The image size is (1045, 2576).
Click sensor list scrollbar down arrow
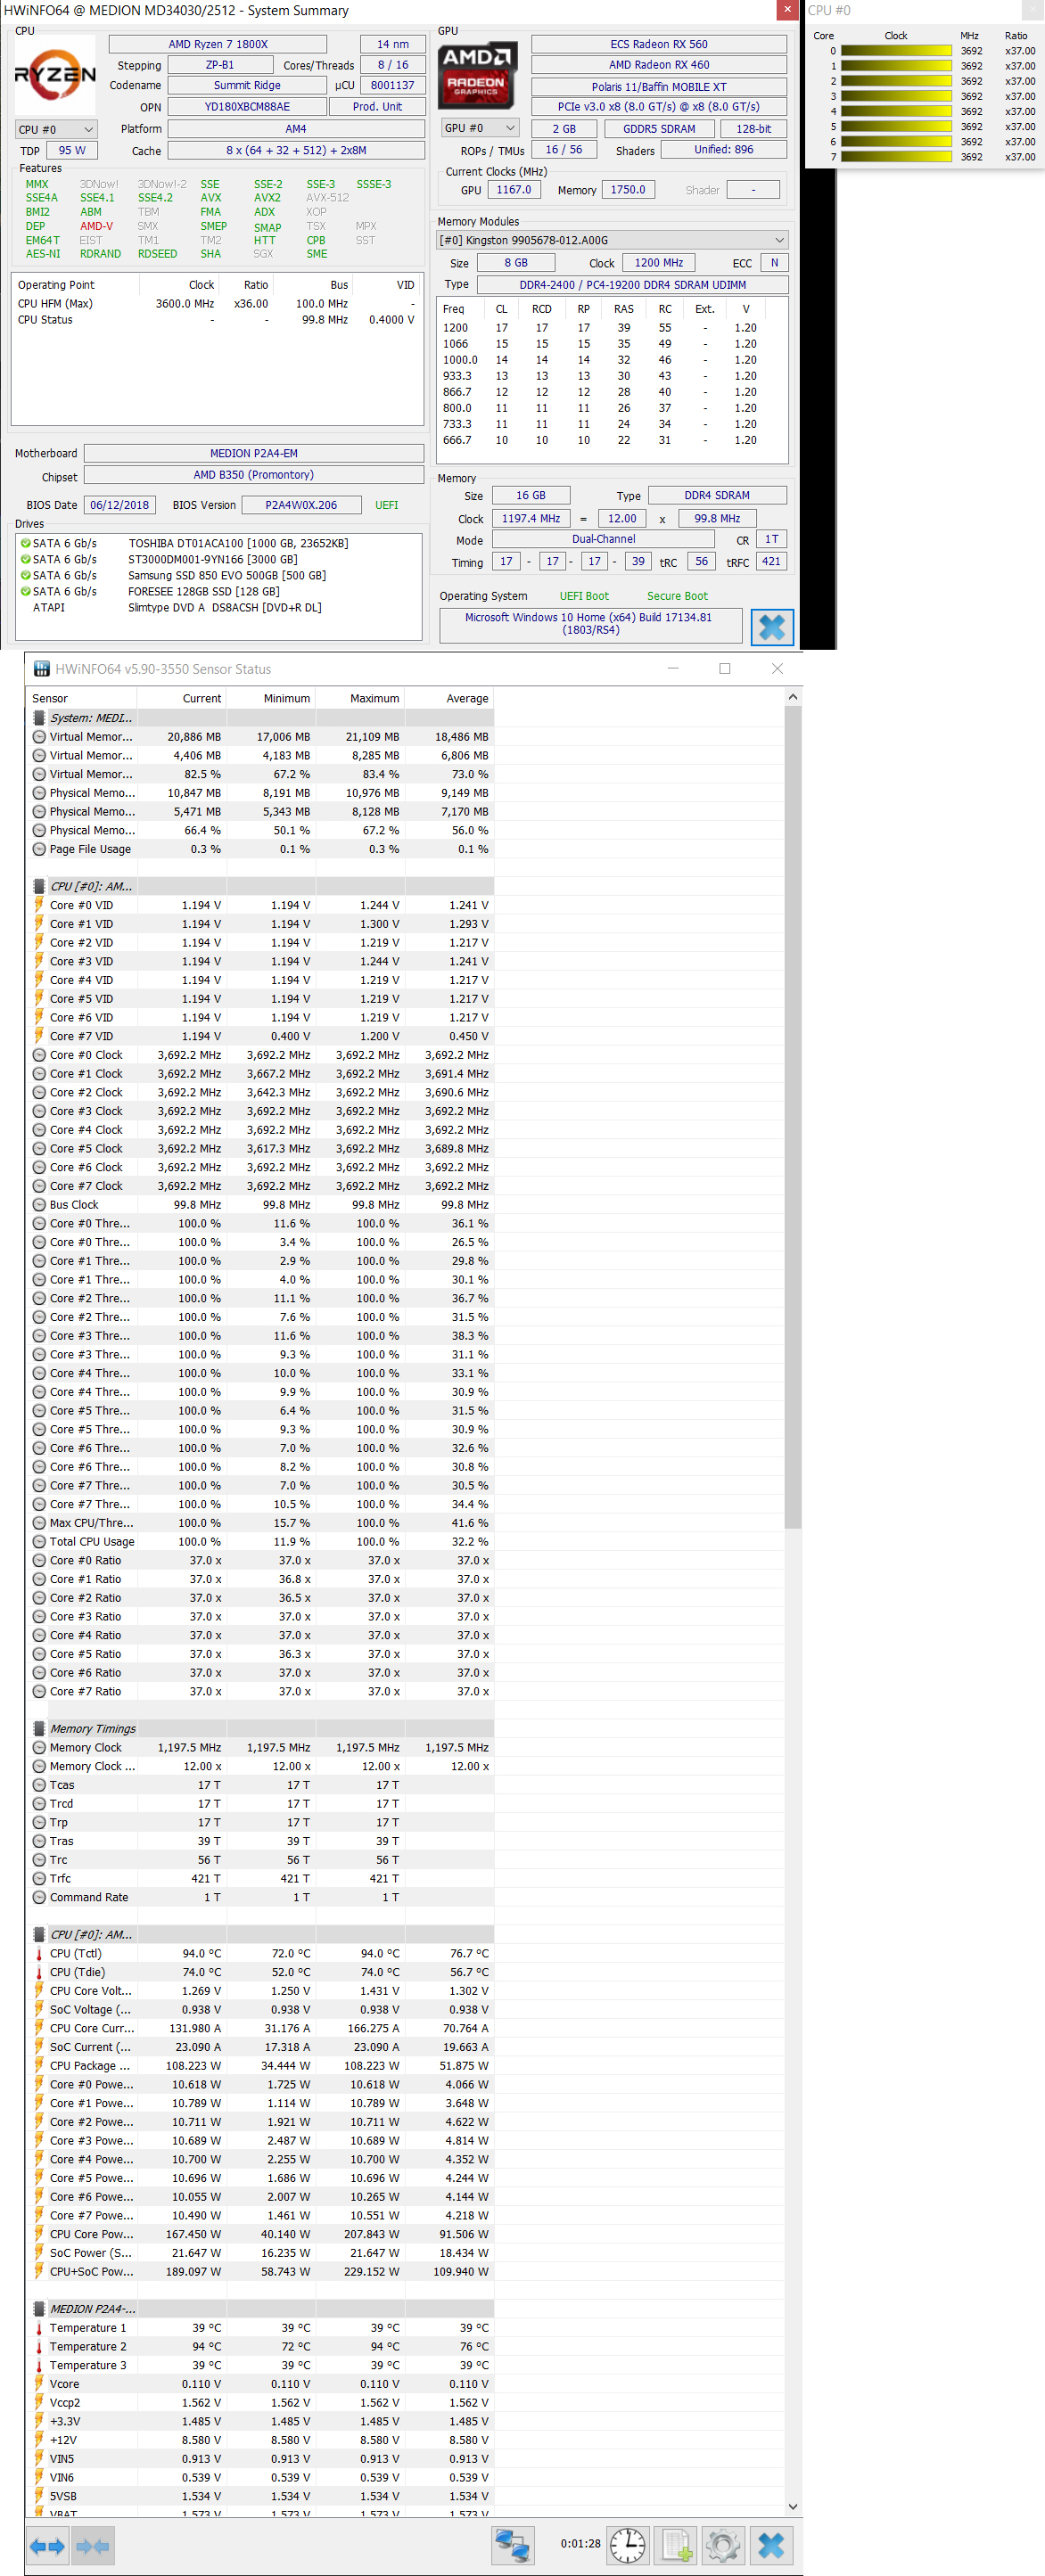click(x=793, y=2507)
